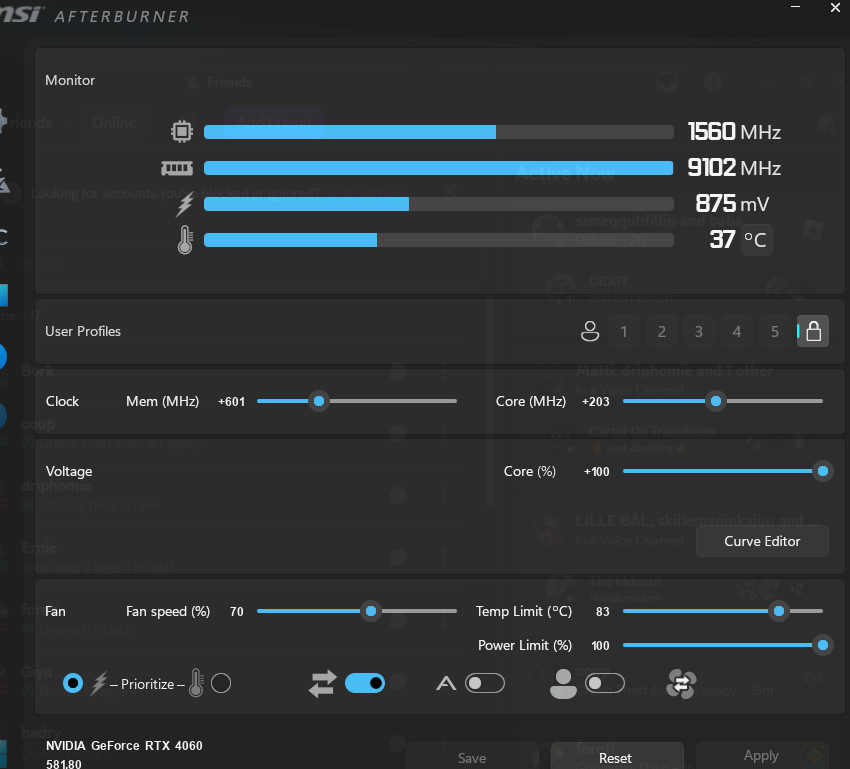Viewport: 850px width, 769px height.
Task: Click the power limit value 100
Action: coord(600,645)
